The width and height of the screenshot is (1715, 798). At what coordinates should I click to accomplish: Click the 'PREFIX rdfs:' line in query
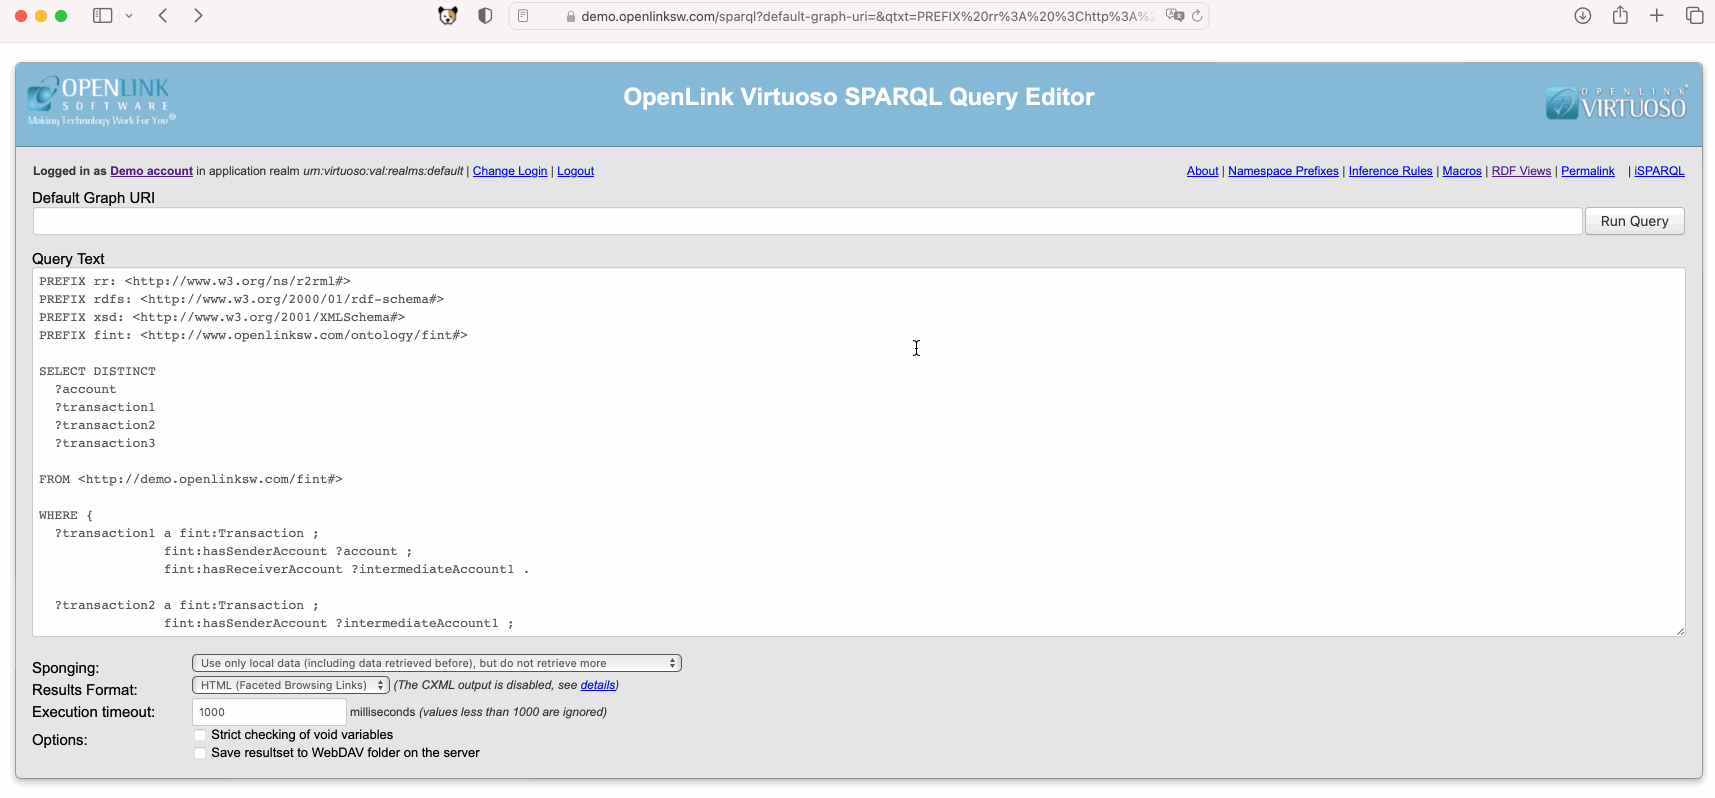[241, 299]
